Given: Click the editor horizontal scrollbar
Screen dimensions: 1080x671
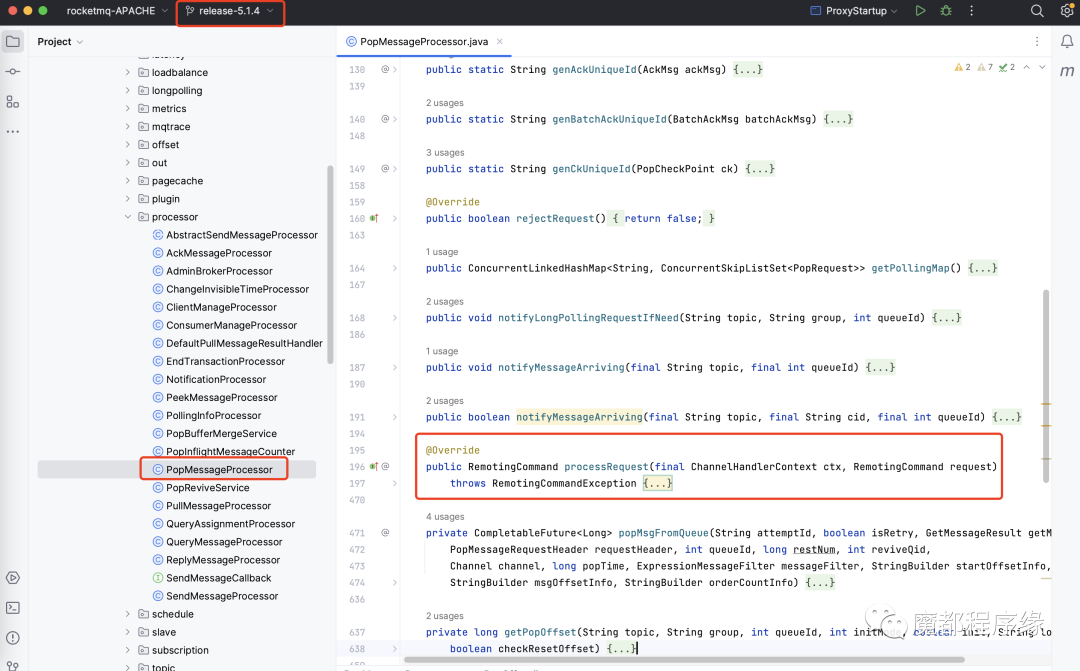Looking at the screenshot, I should pos(684,660).
